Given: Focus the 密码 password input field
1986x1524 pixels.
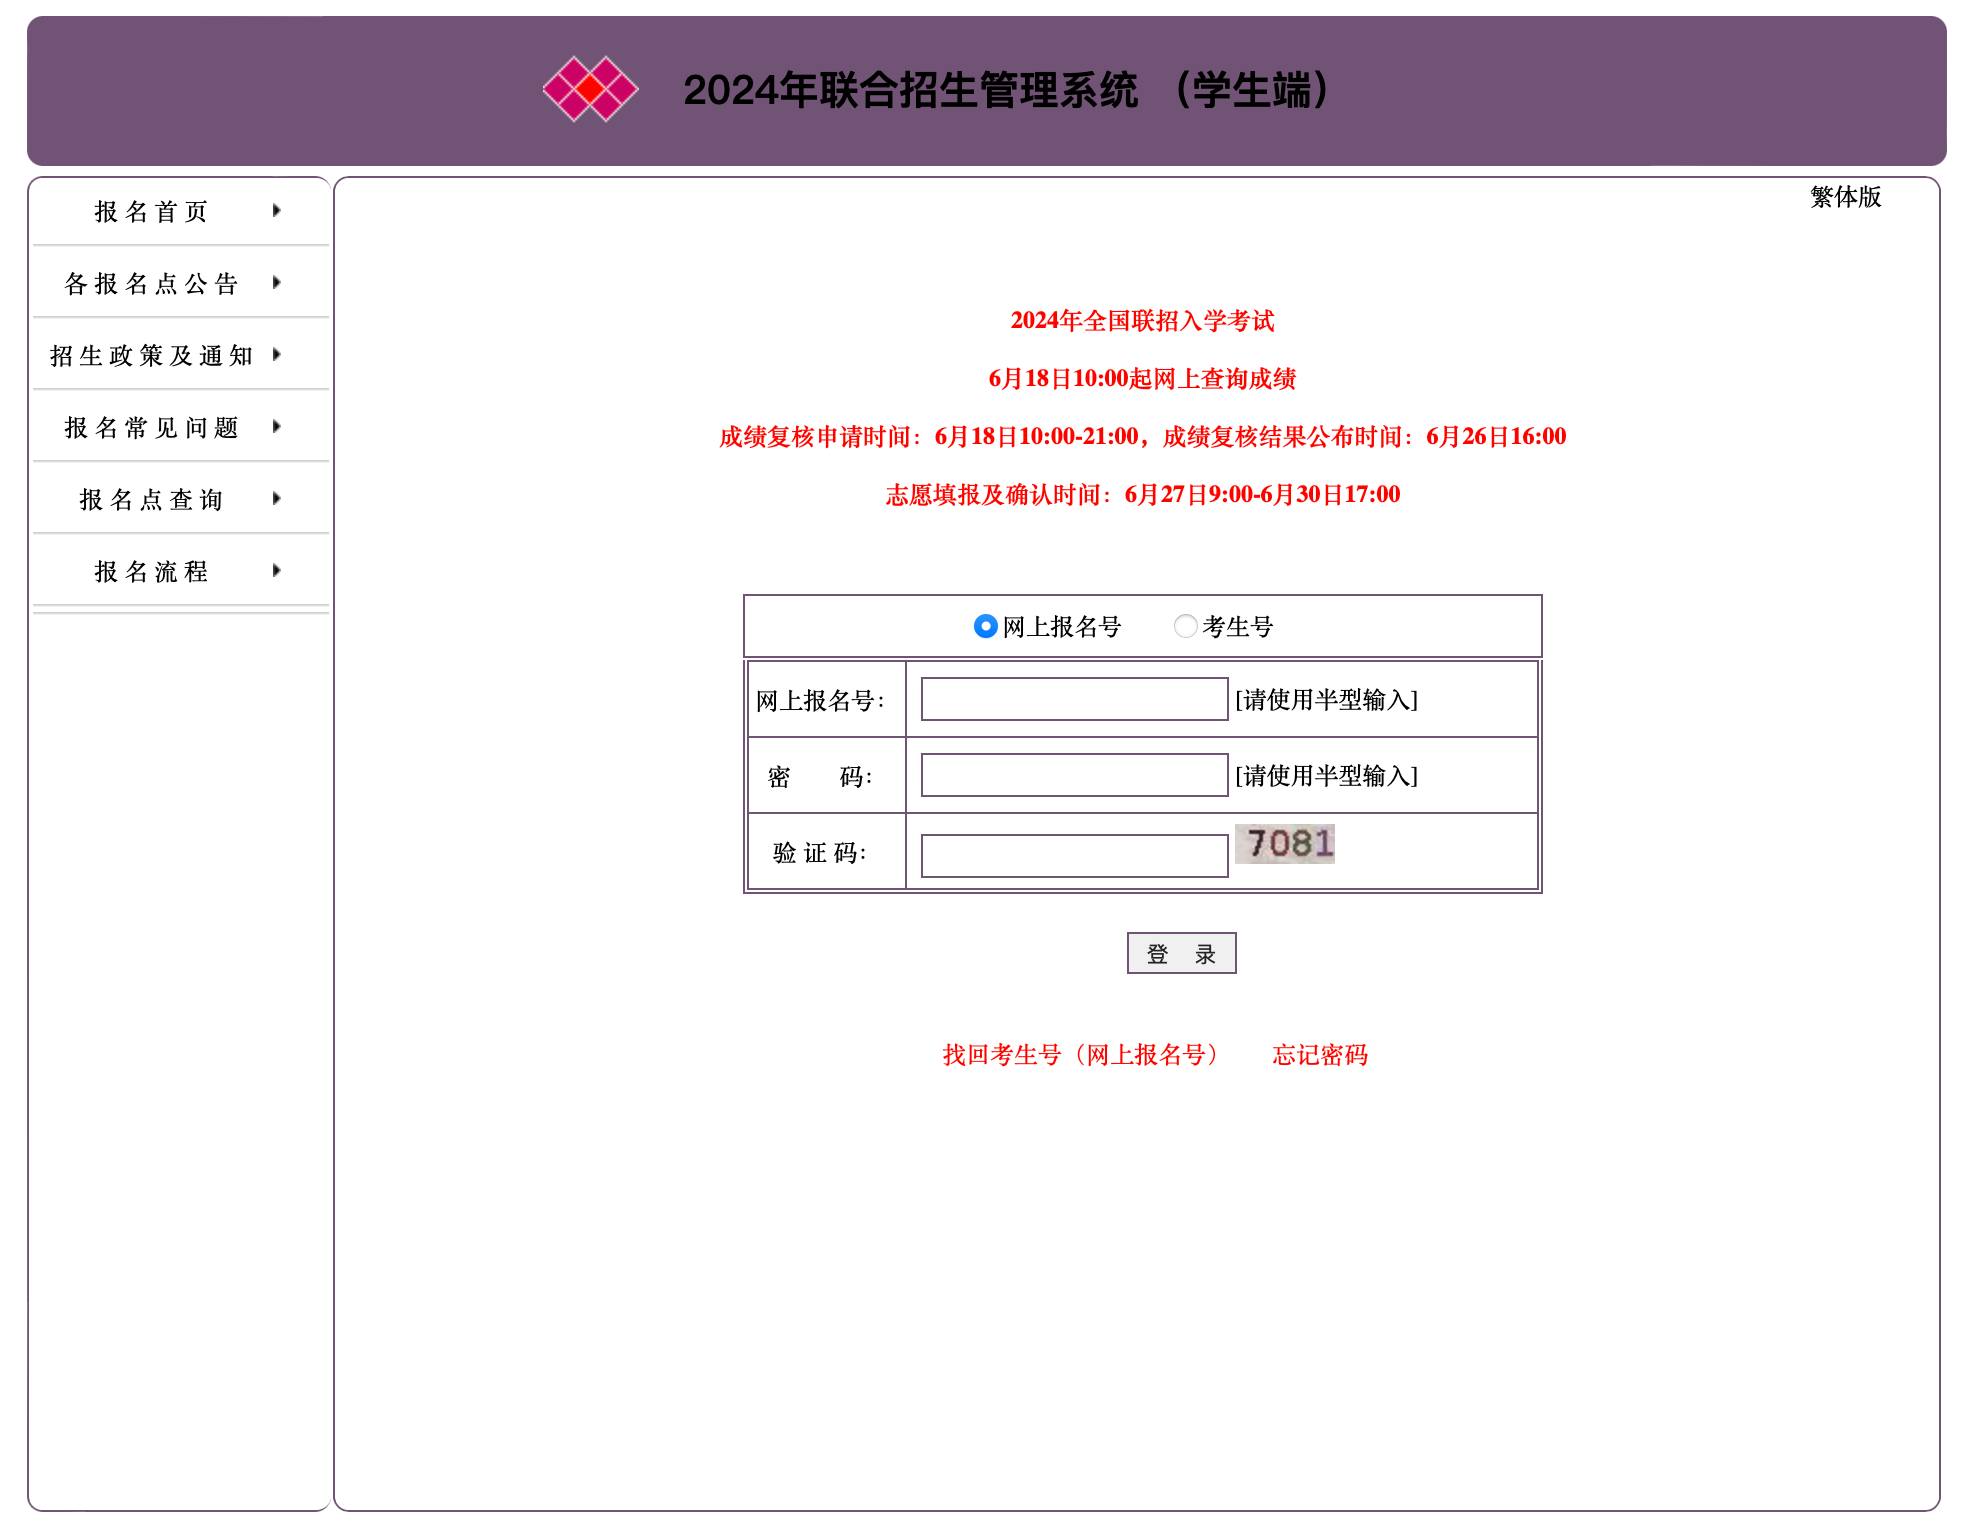Looking at the screenshot, I should point(1074,775).
